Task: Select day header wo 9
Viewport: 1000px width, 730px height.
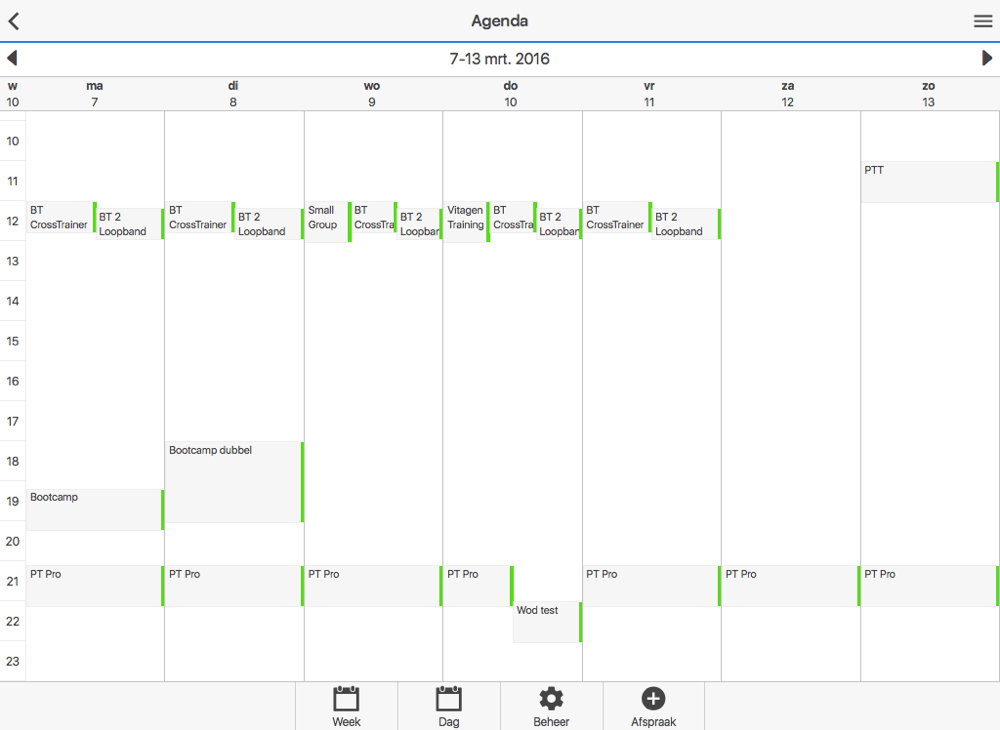Action: coord(372,94)
